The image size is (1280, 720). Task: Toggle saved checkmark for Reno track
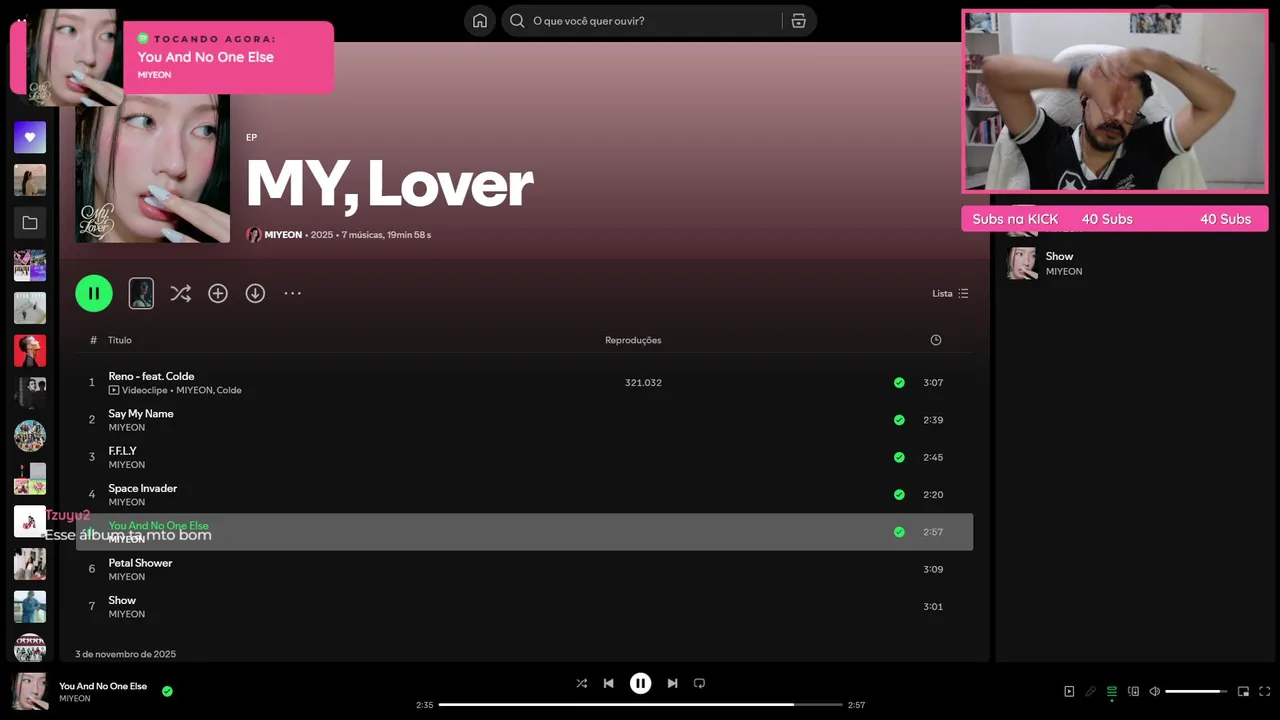[x=899, y=383]
